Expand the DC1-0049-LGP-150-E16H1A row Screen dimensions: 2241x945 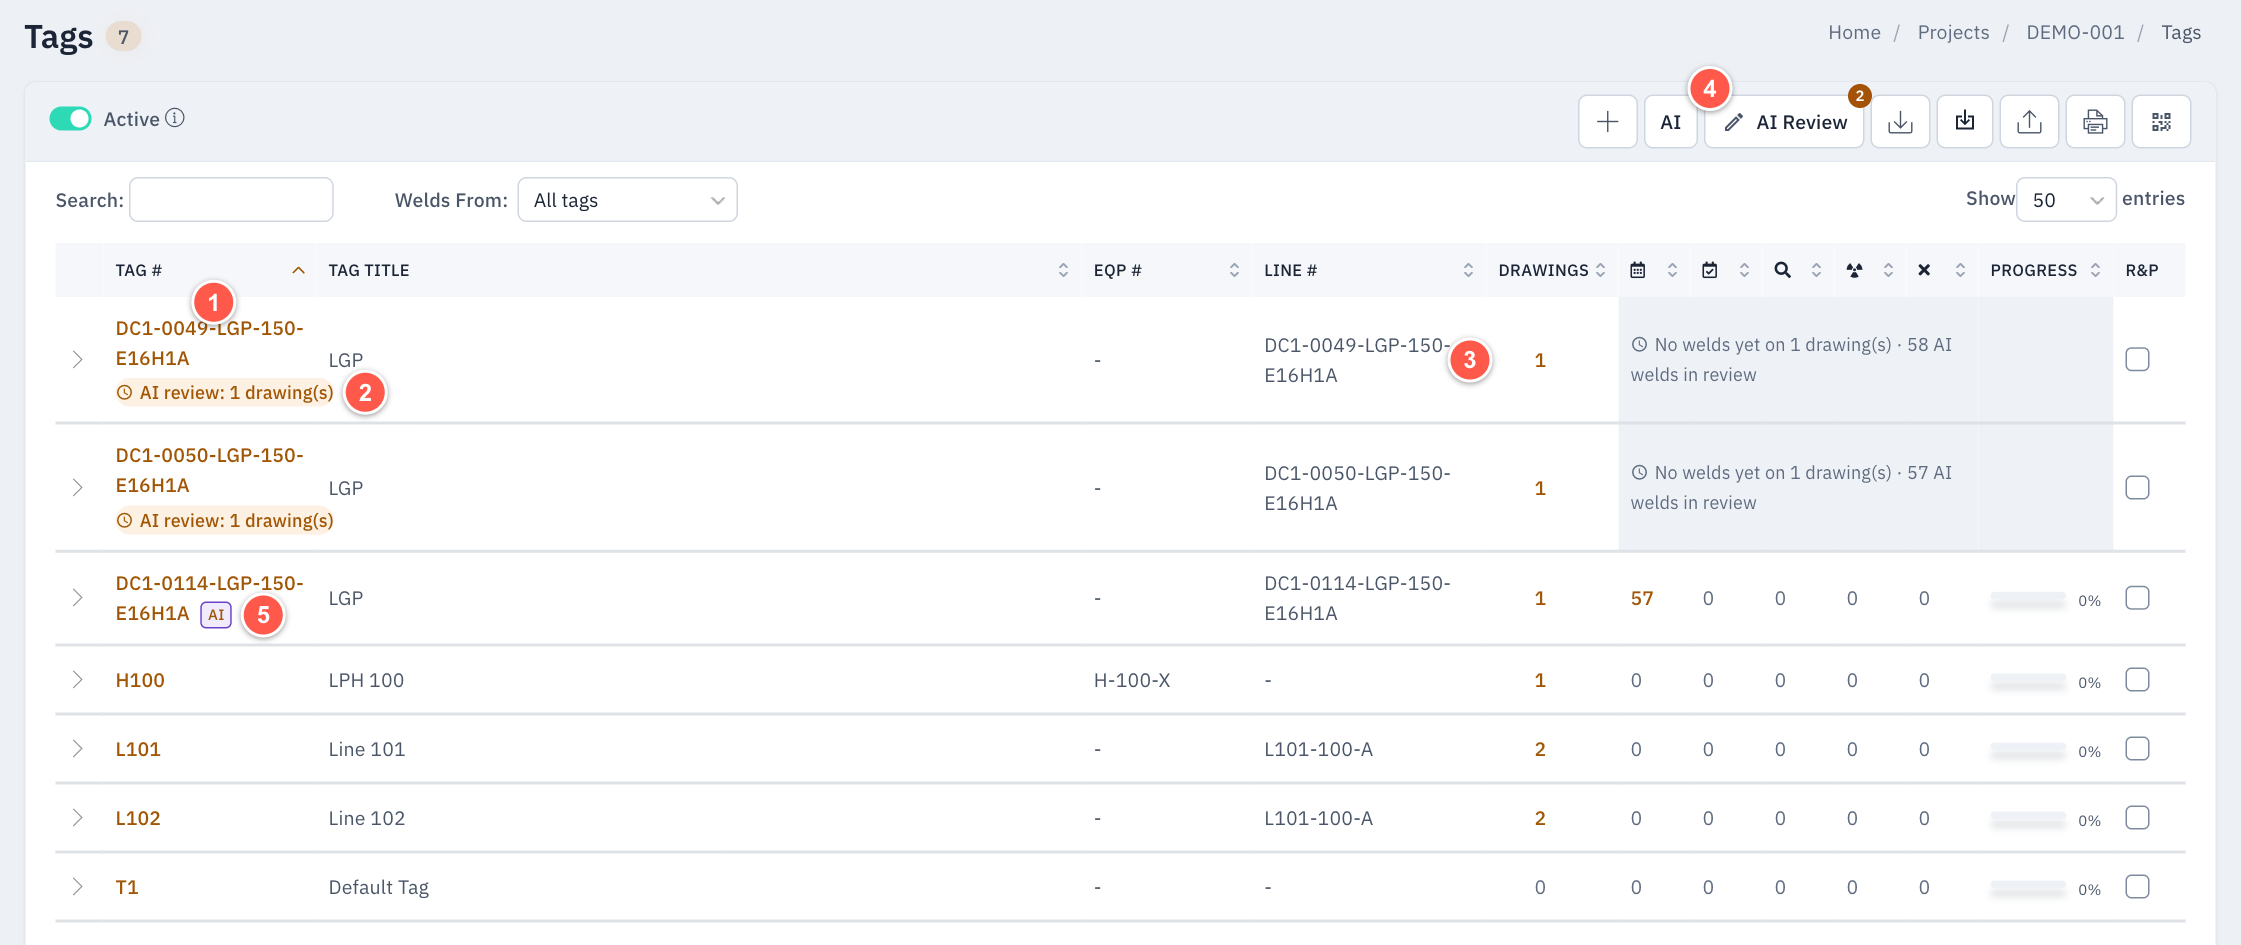77,359
